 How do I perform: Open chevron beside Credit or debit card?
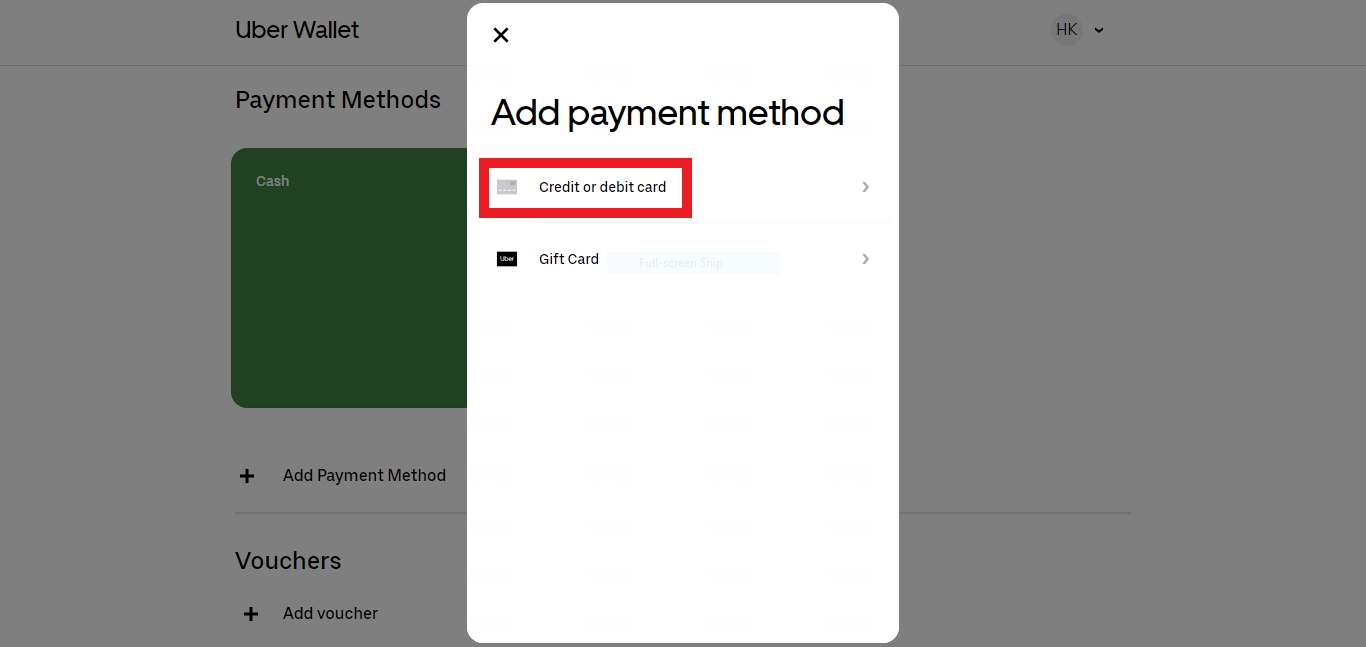(x=865, y=187)
